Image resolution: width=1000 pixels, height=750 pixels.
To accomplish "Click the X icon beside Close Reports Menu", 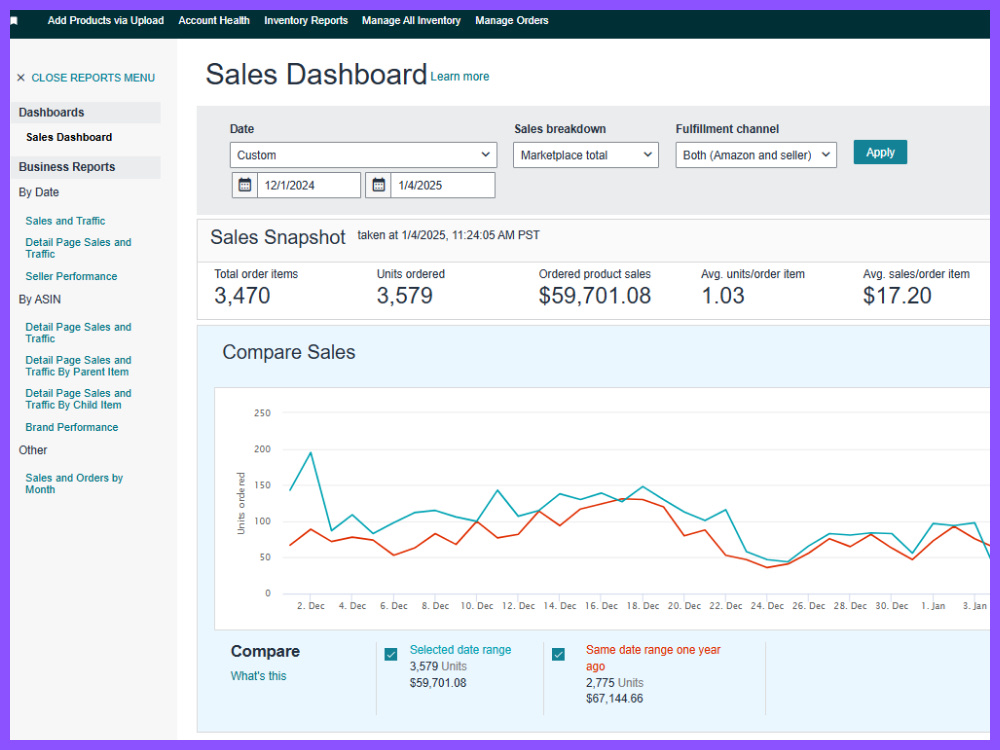I will [x=20, y=78].
